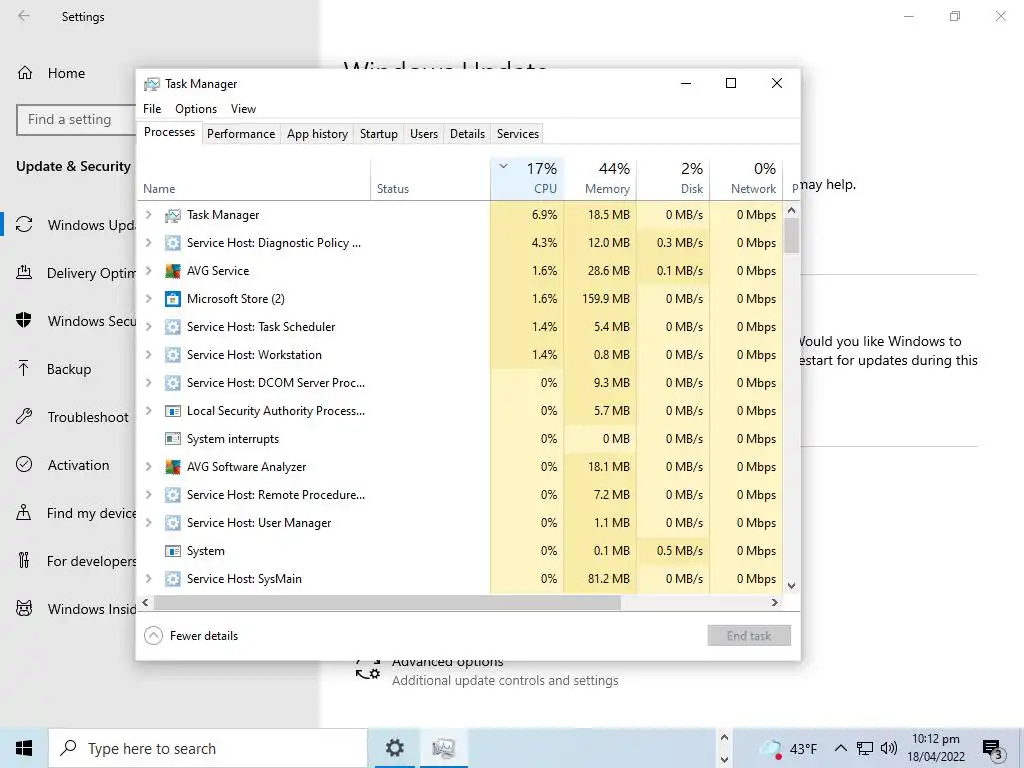Click the Service Host: SysMain gear icon
Screen dimensions: 1024x768
(172, 579)
